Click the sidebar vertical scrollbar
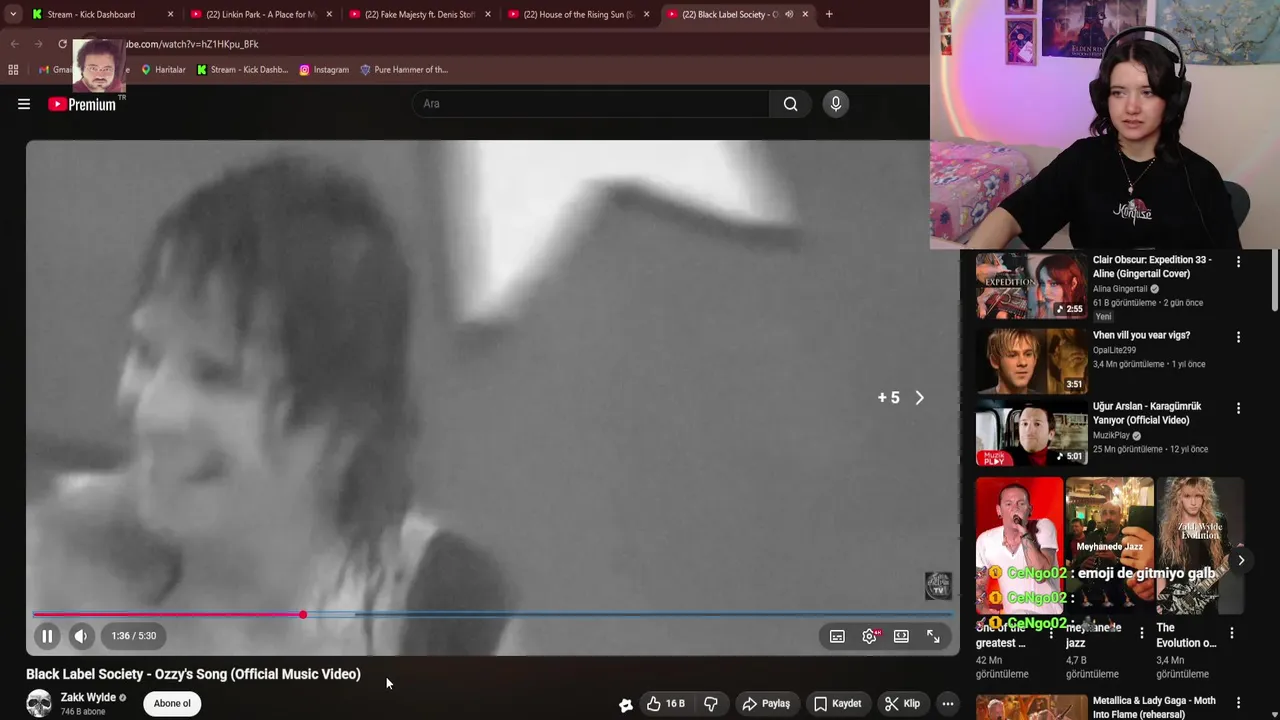1280x720 pixels. [x=1274, y=280]
